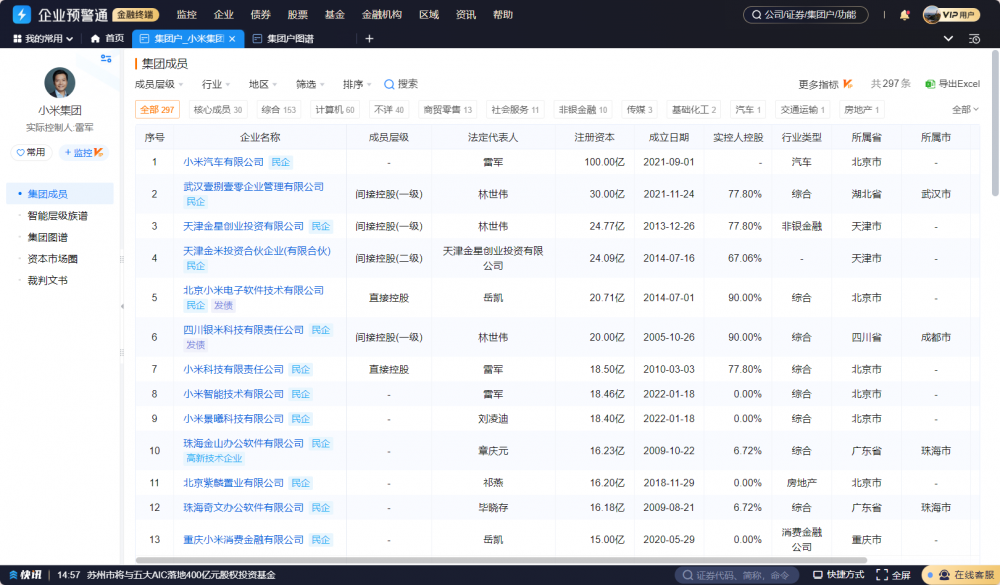
Task: Filter by 计算机 60 chip
Action: pos(335,110)
